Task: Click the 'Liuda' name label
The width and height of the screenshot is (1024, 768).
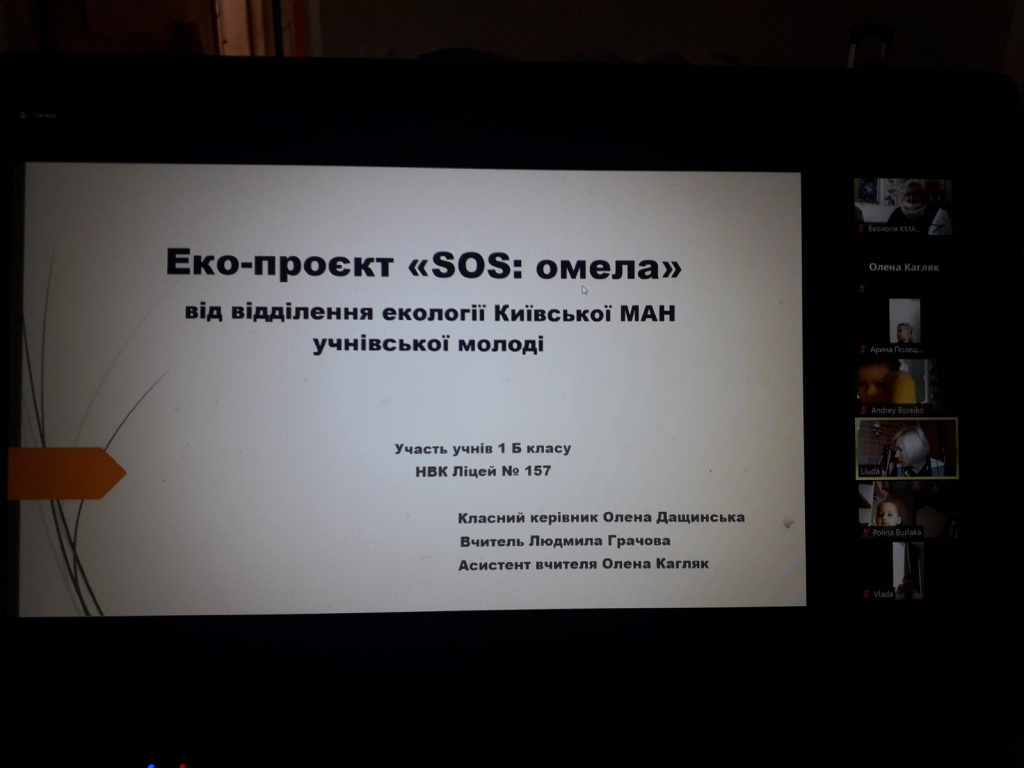Action: click(x=870, y=471)
